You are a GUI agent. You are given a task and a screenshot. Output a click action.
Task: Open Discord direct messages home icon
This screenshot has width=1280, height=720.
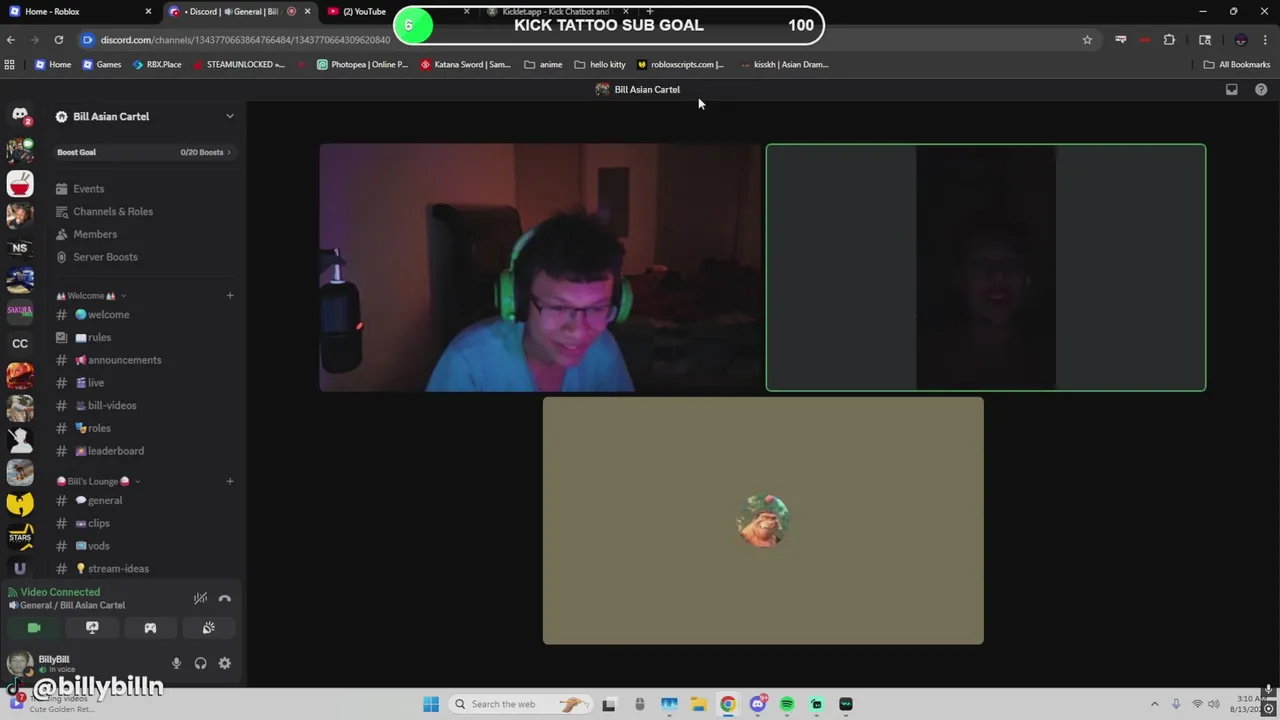click(x=20, y=116)
